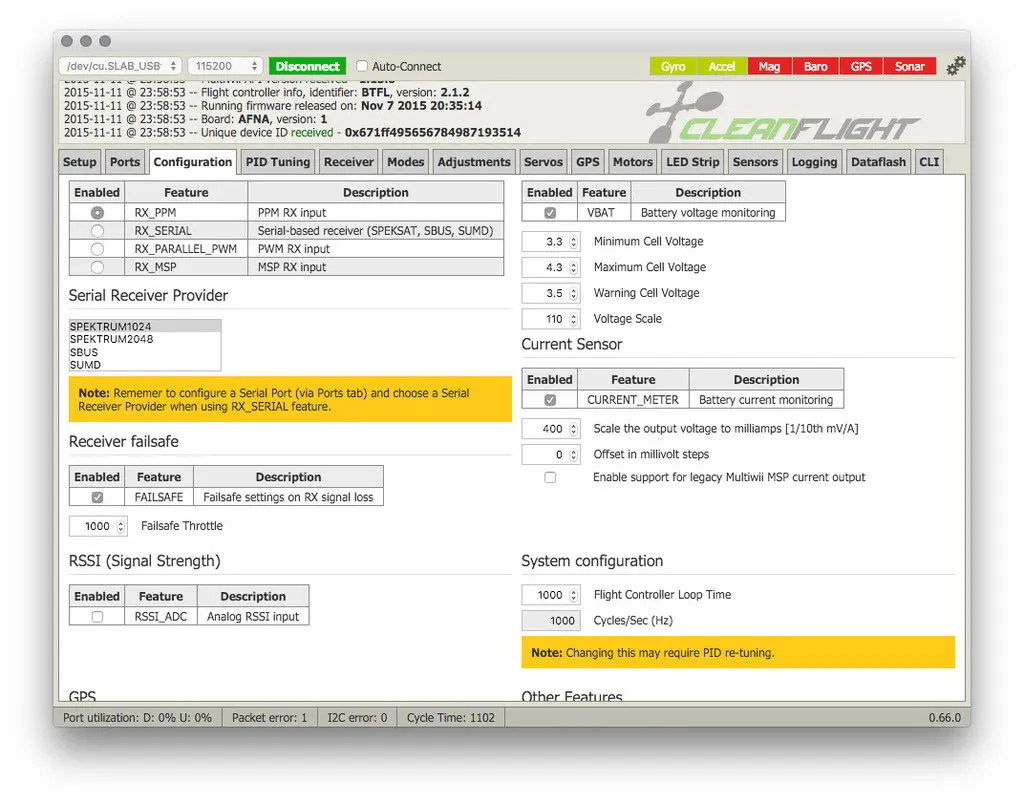The image size is (1024, 803).
Task: Adjust the Minimum Cell Voltage stepper
Action: (x=573, y=242)
